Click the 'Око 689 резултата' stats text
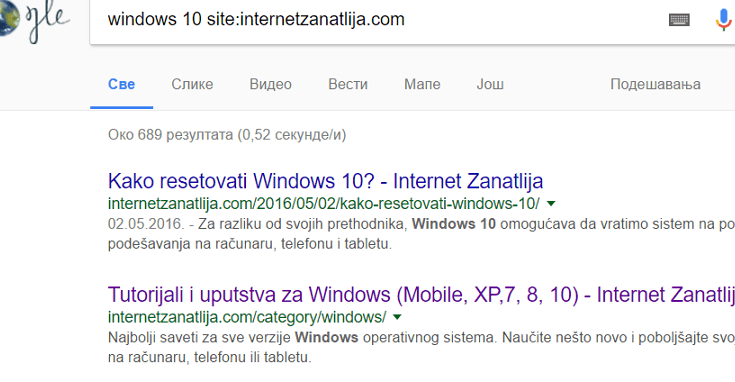Screen dimensions: 735x382 [x=227, y=135]
